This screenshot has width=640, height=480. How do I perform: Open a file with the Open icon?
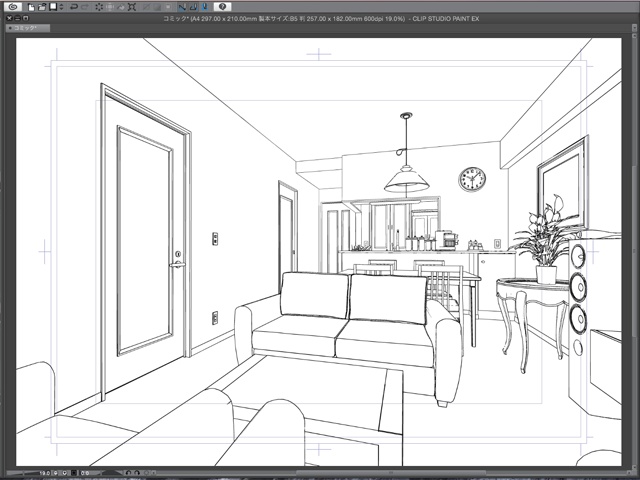[x=42, y=7]
